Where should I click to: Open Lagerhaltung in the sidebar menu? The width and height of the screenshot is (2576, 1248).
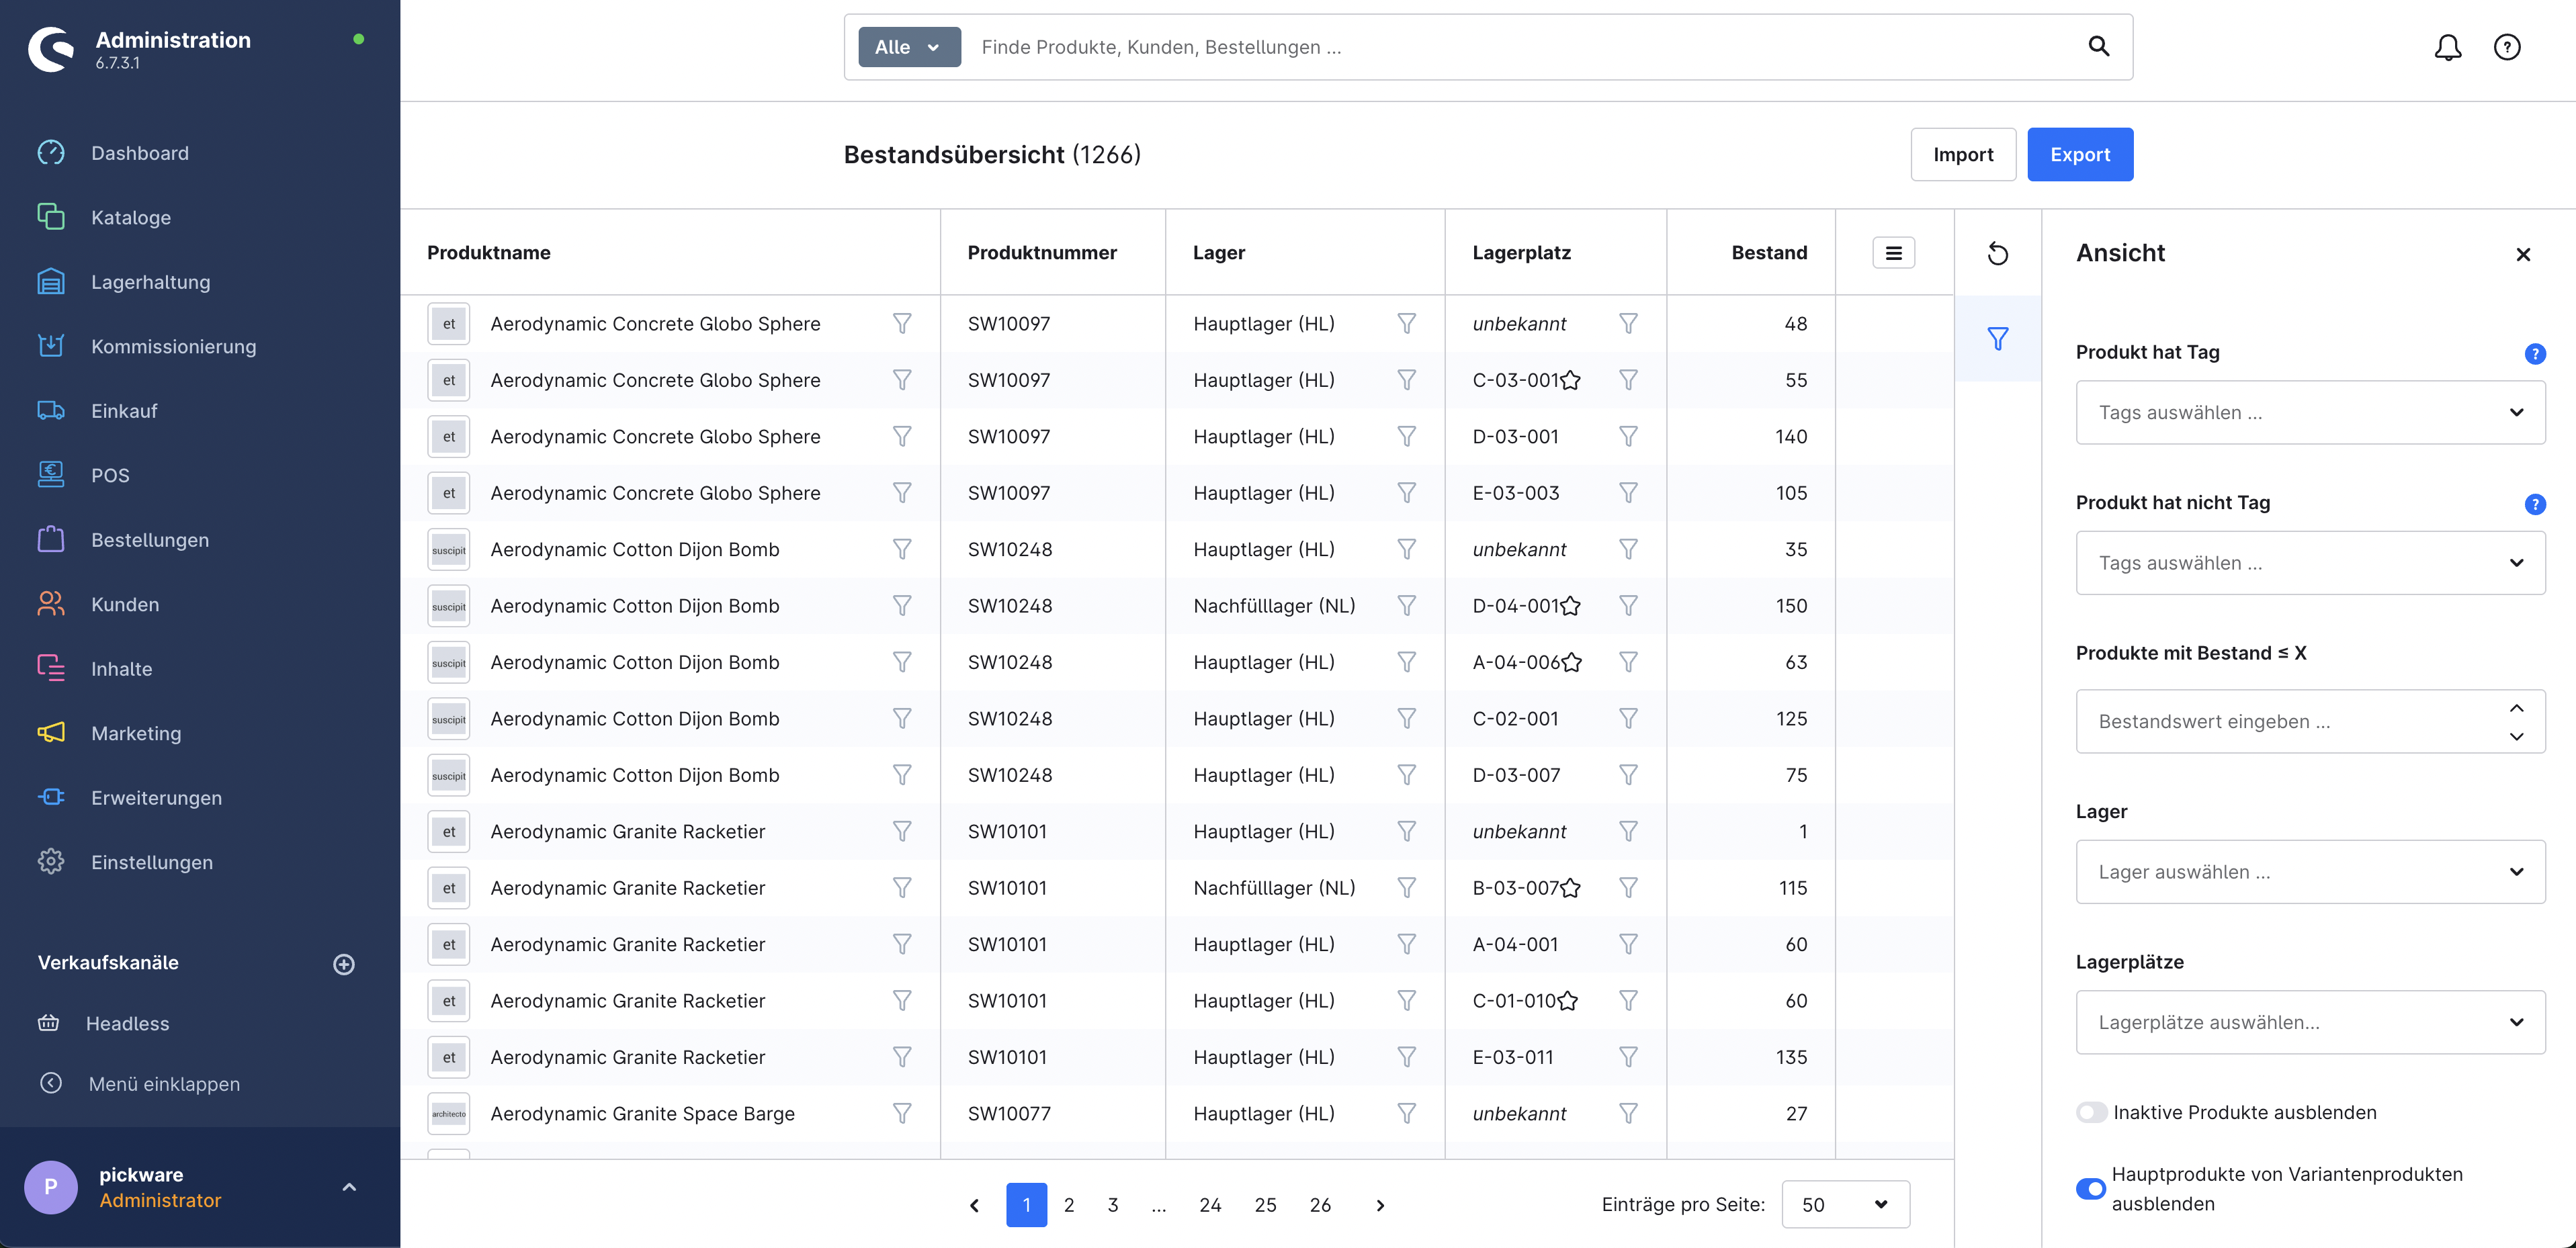tap(150, 282)
